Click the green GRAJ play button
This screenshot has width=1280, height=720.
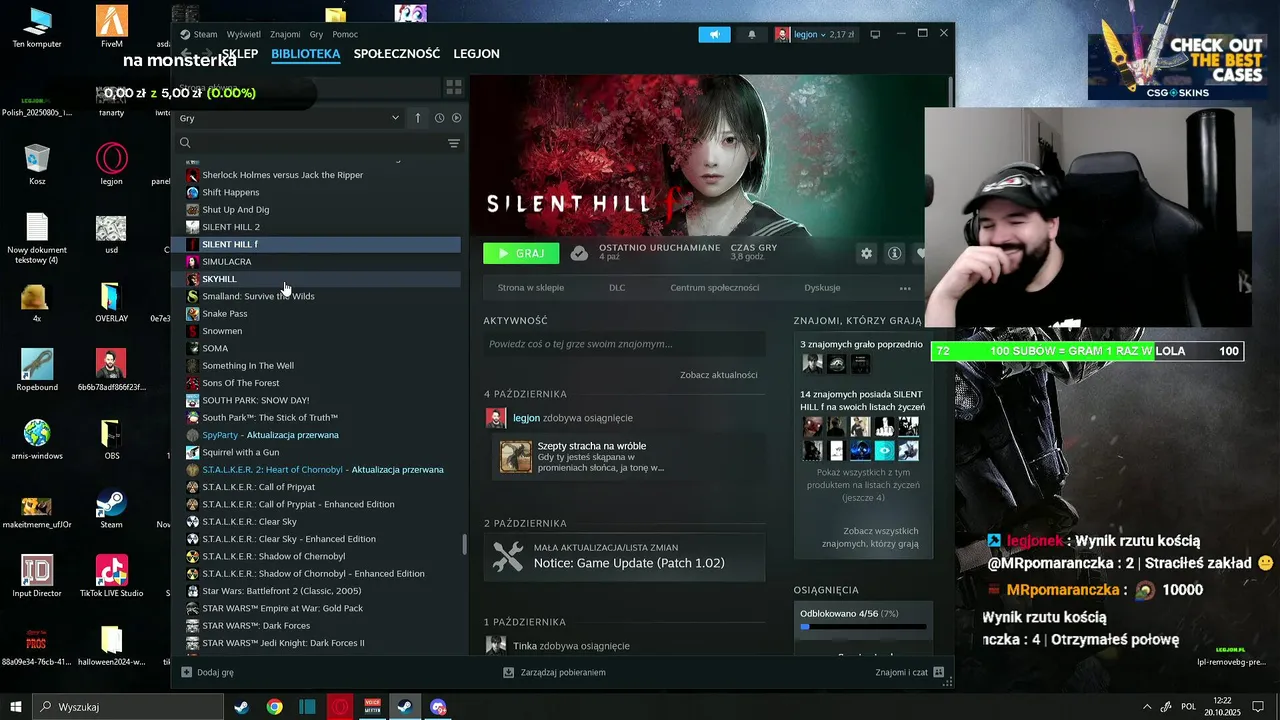click(x=521, y=253)
